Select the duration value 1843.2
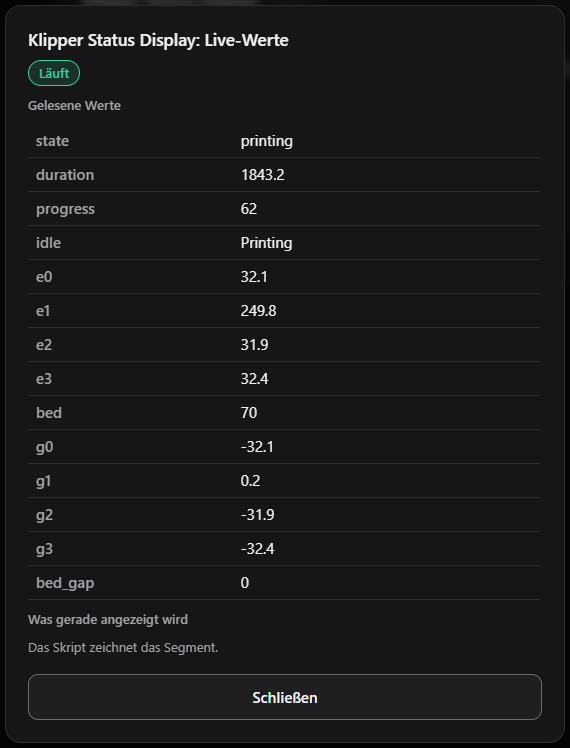 tap(263, 175)
